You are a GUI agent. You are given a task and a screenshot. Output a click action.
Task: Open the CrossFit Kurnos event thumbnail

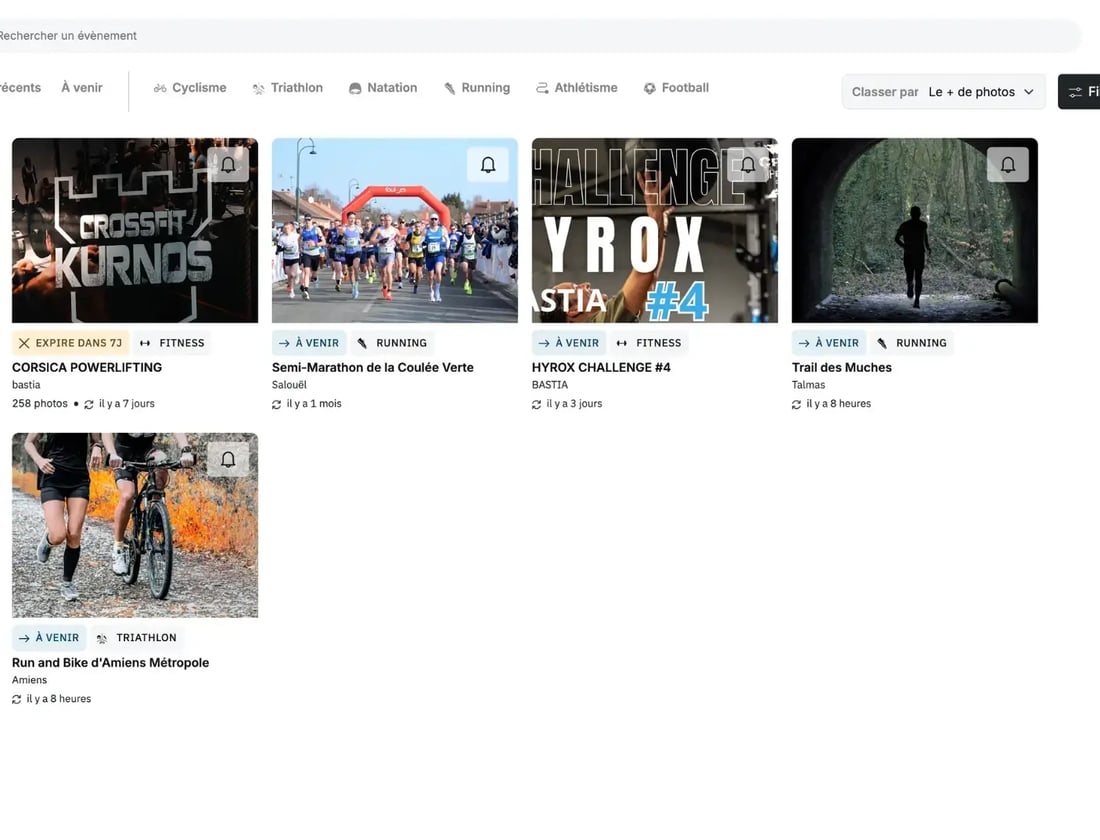point(135,230)
